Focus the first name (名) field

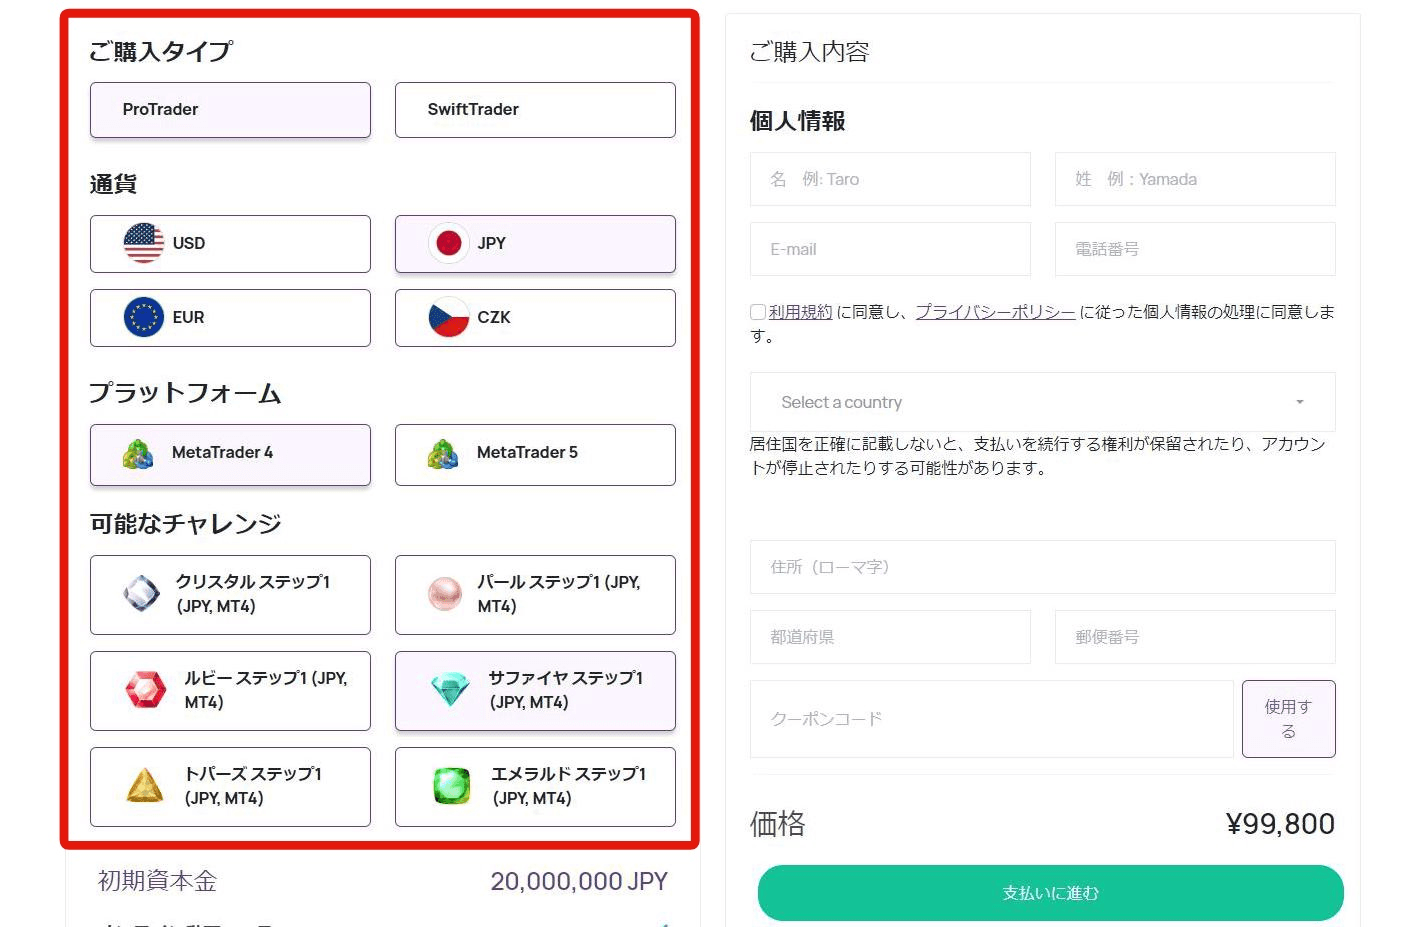890,179
